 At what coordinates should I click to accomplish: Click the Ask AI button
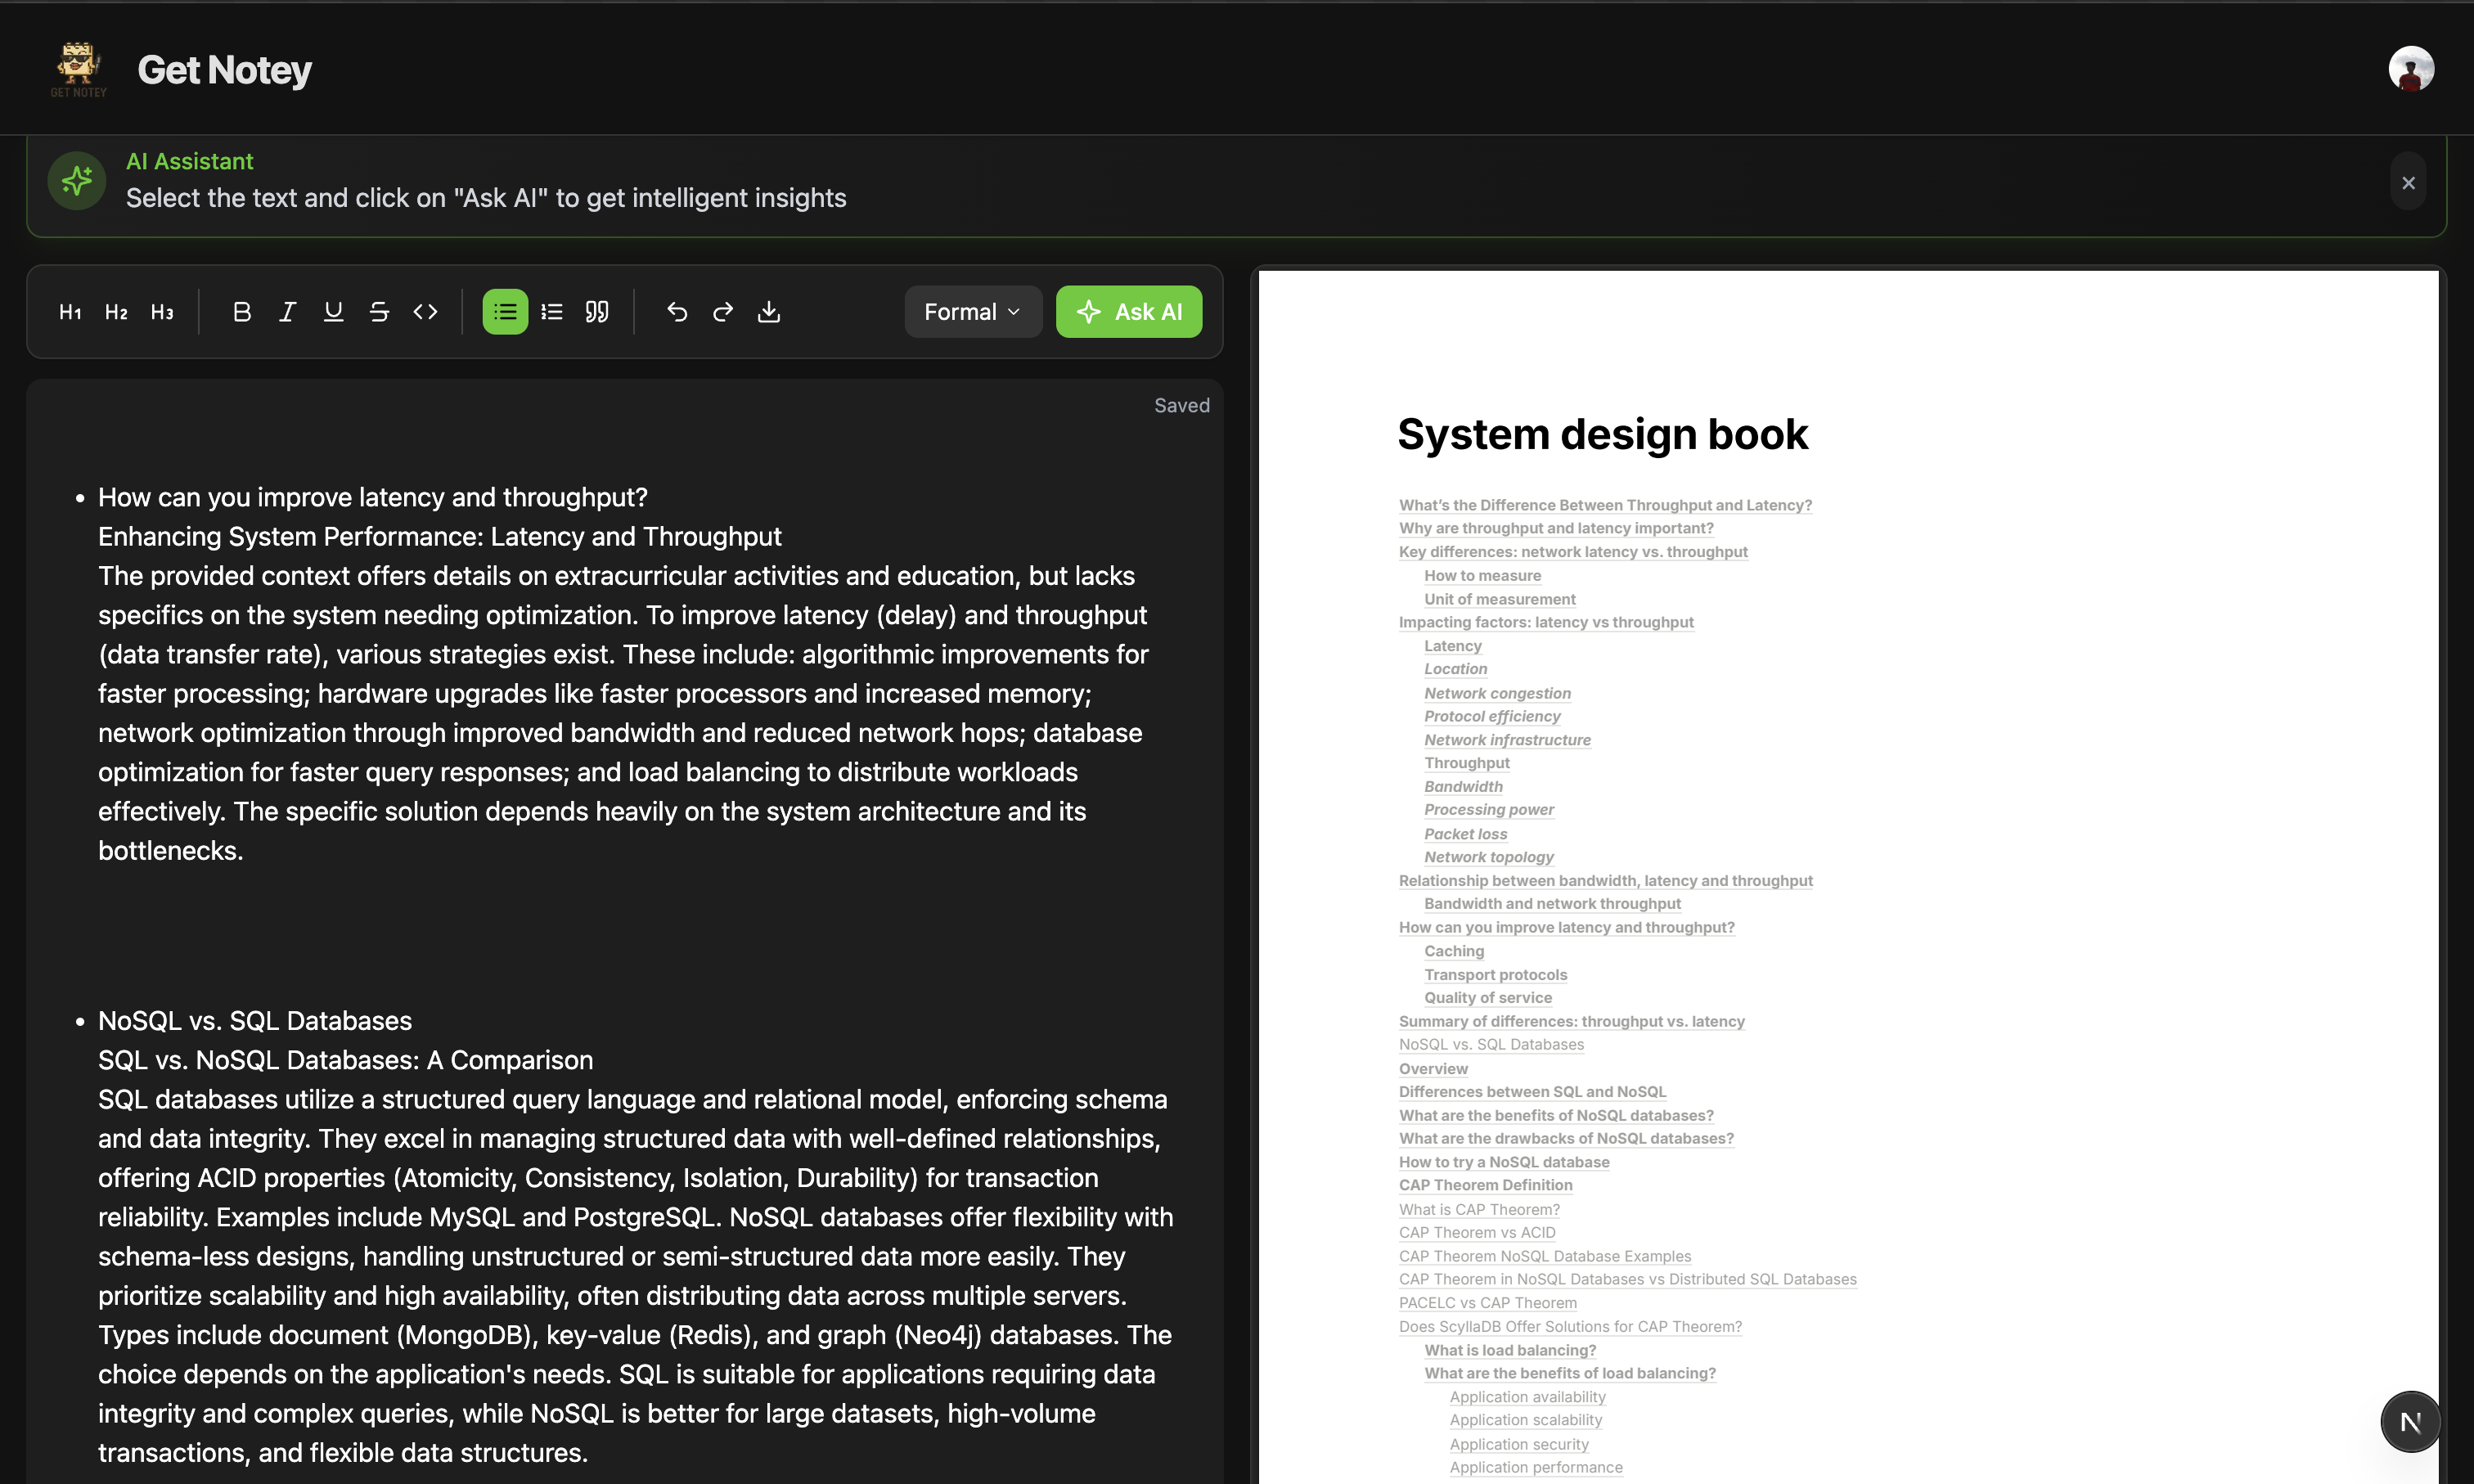pos(1129,312)
